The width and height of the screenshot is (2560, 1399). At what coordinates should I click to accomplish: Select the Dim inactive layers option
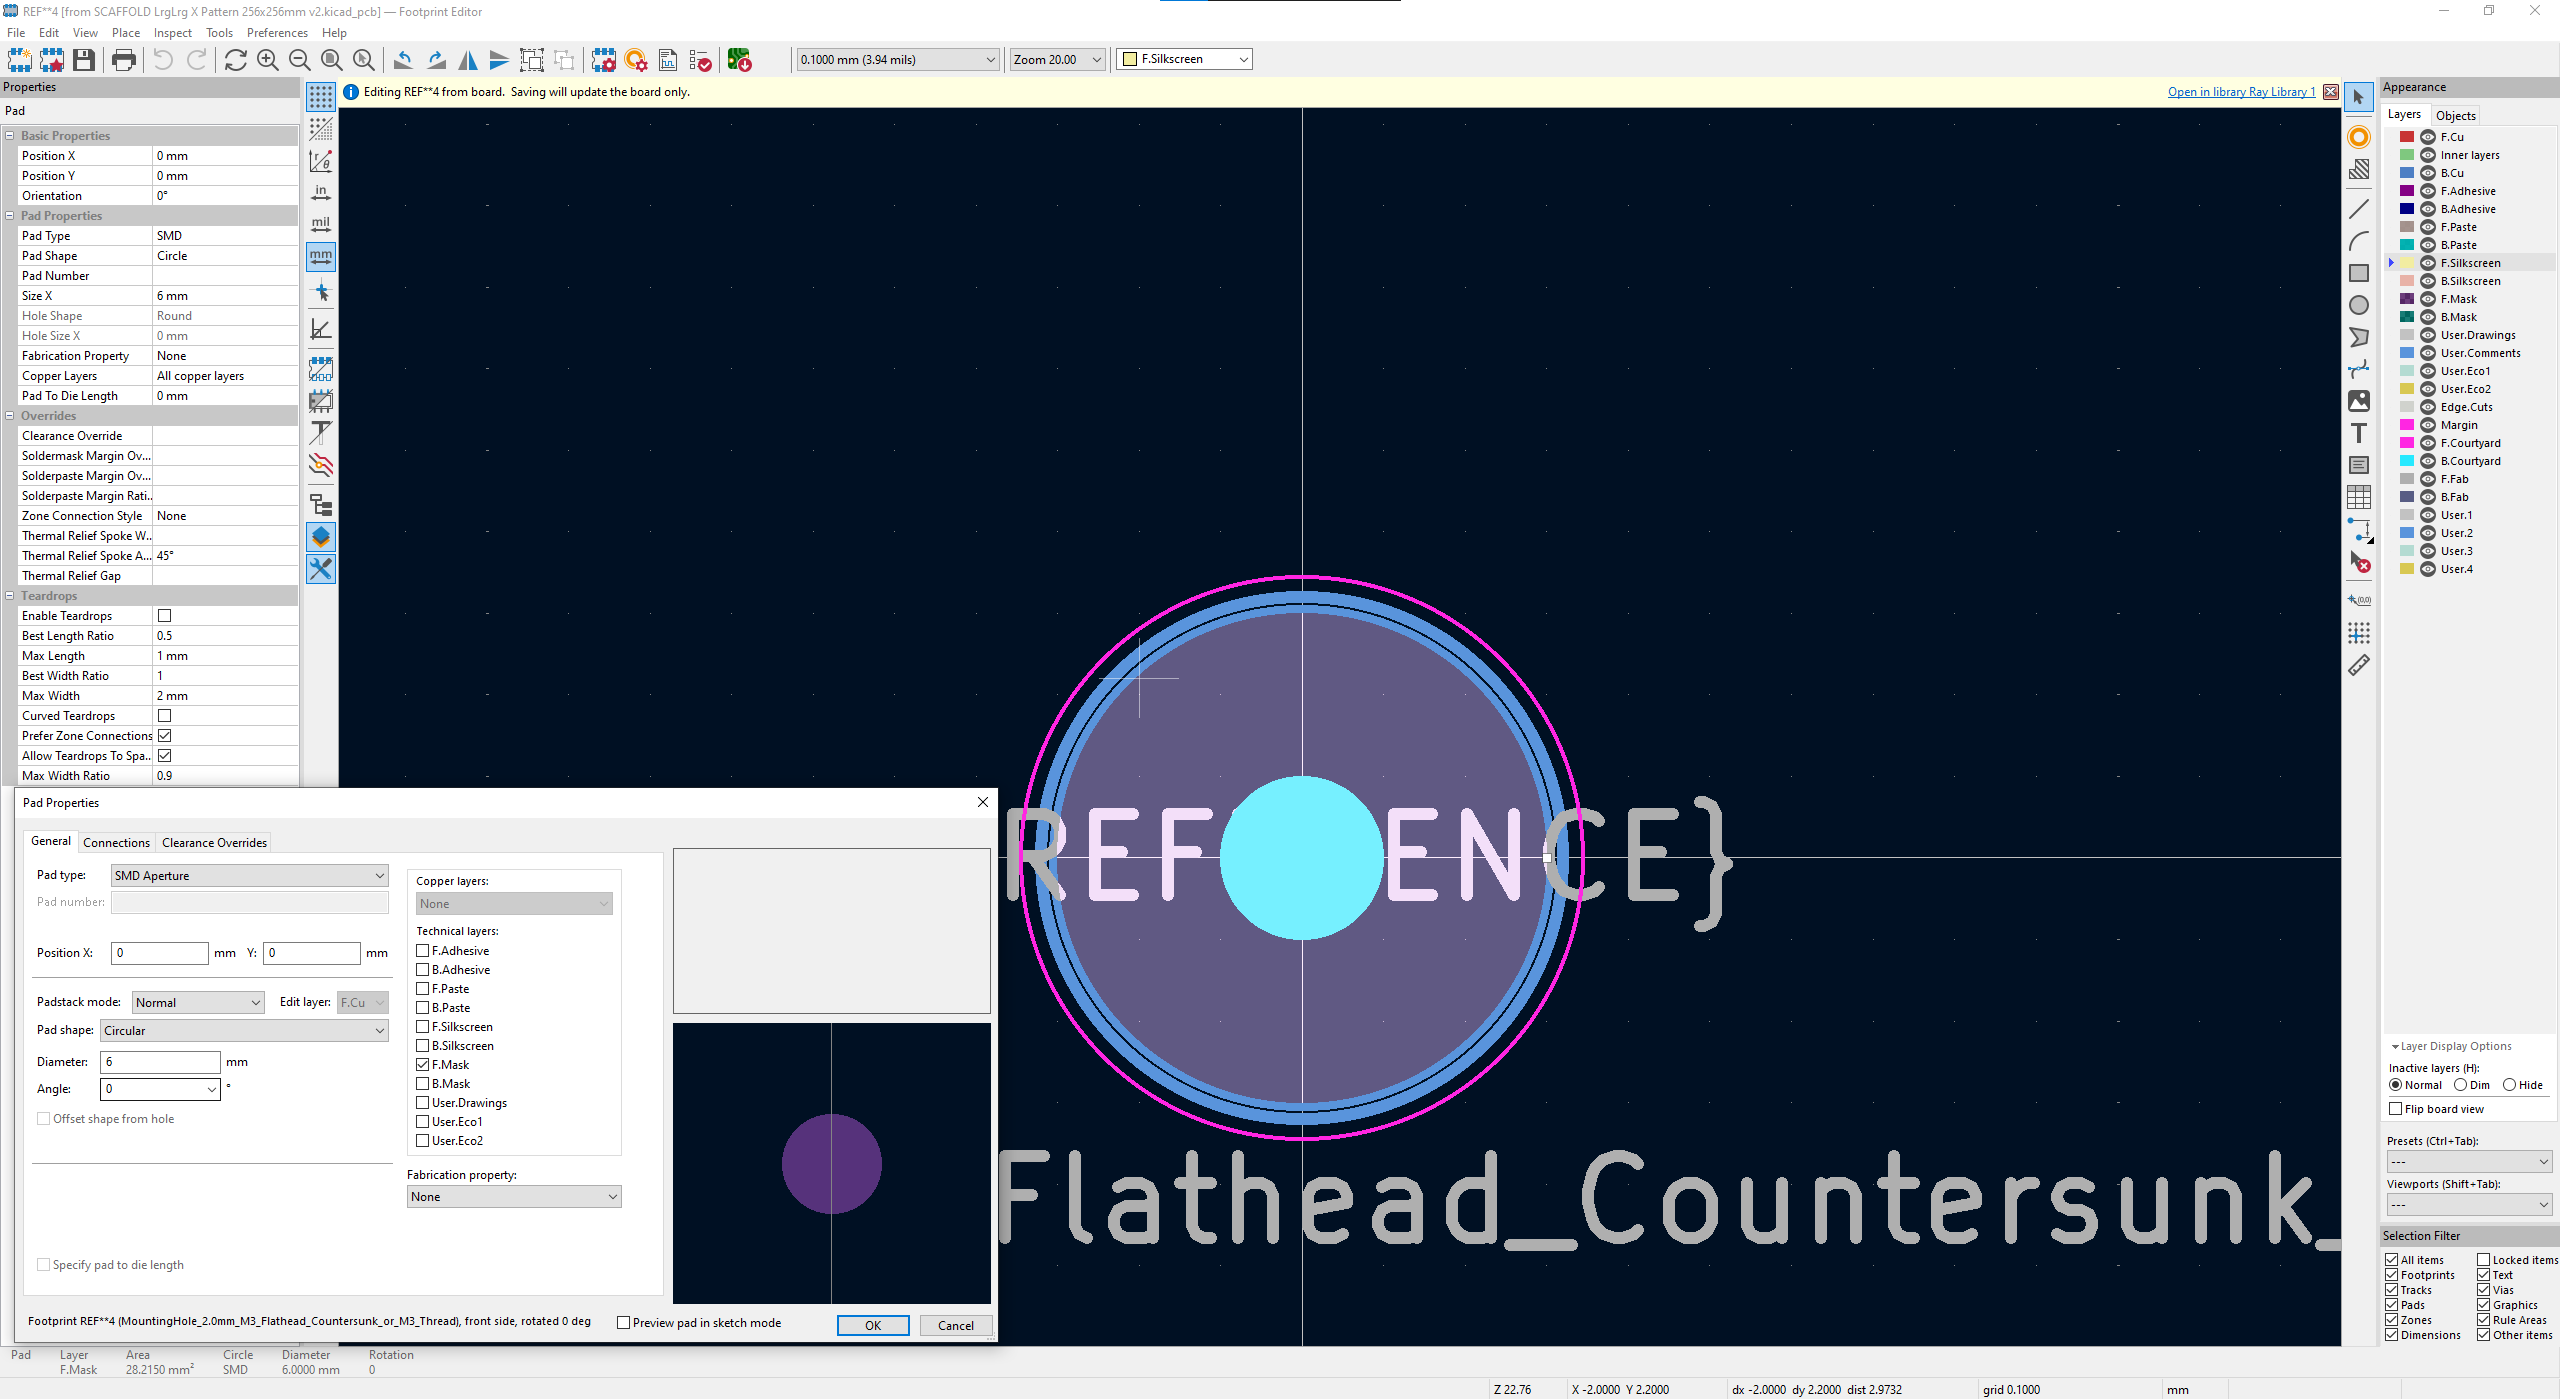2460,1085
